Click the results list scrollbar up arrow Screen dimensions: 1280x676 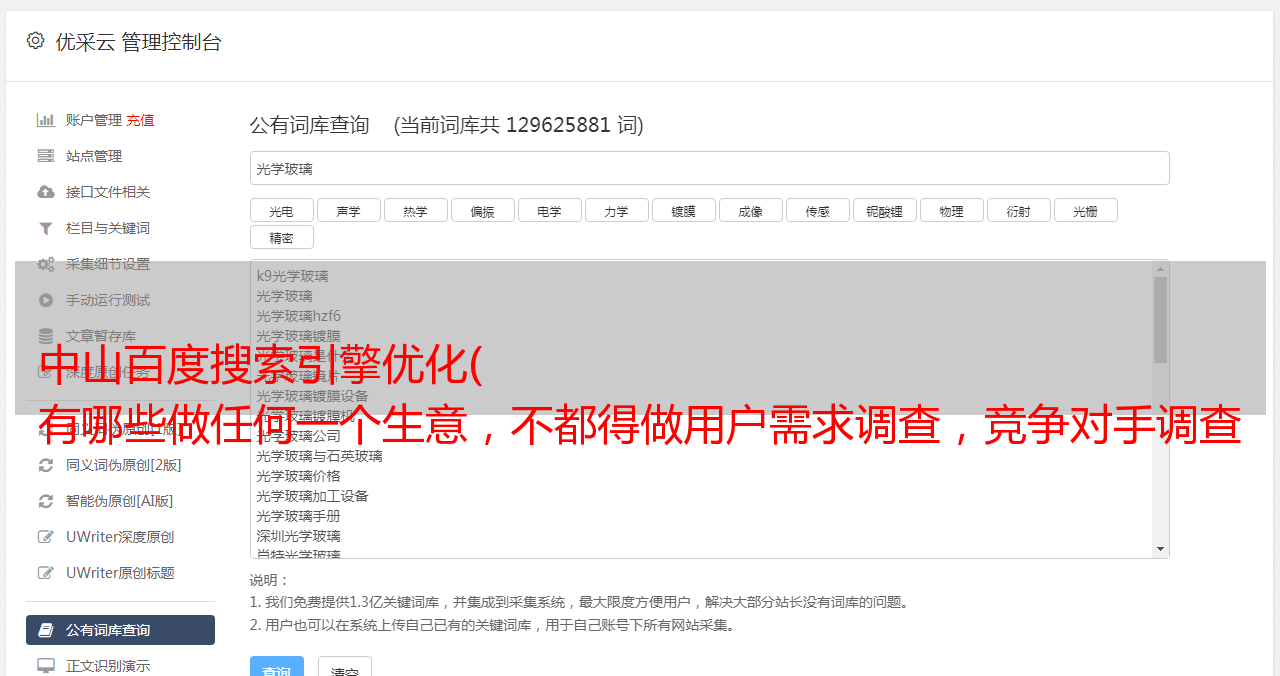pyautogui.click(x=1161, y=268)
